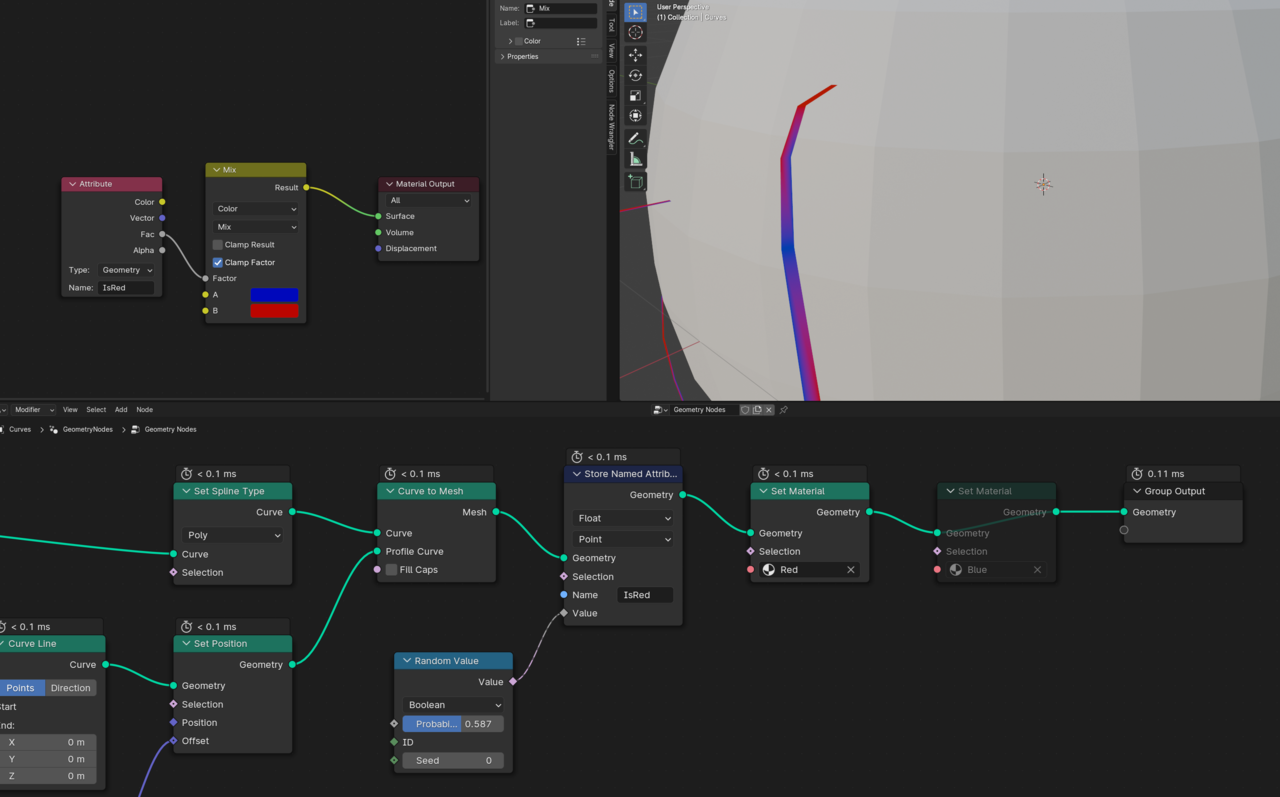1280x797 pixels.
Task: Open the Add menu in node editor
Action: (x=121, y=410)
